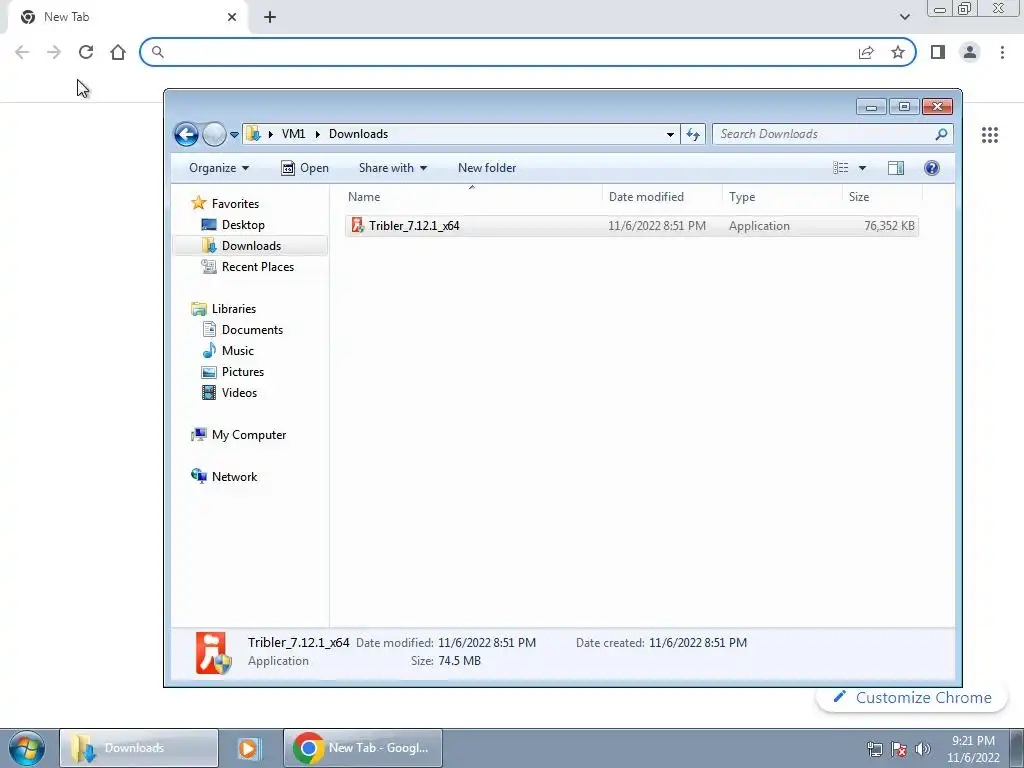Share this page from the address bar

pos(866,52)
